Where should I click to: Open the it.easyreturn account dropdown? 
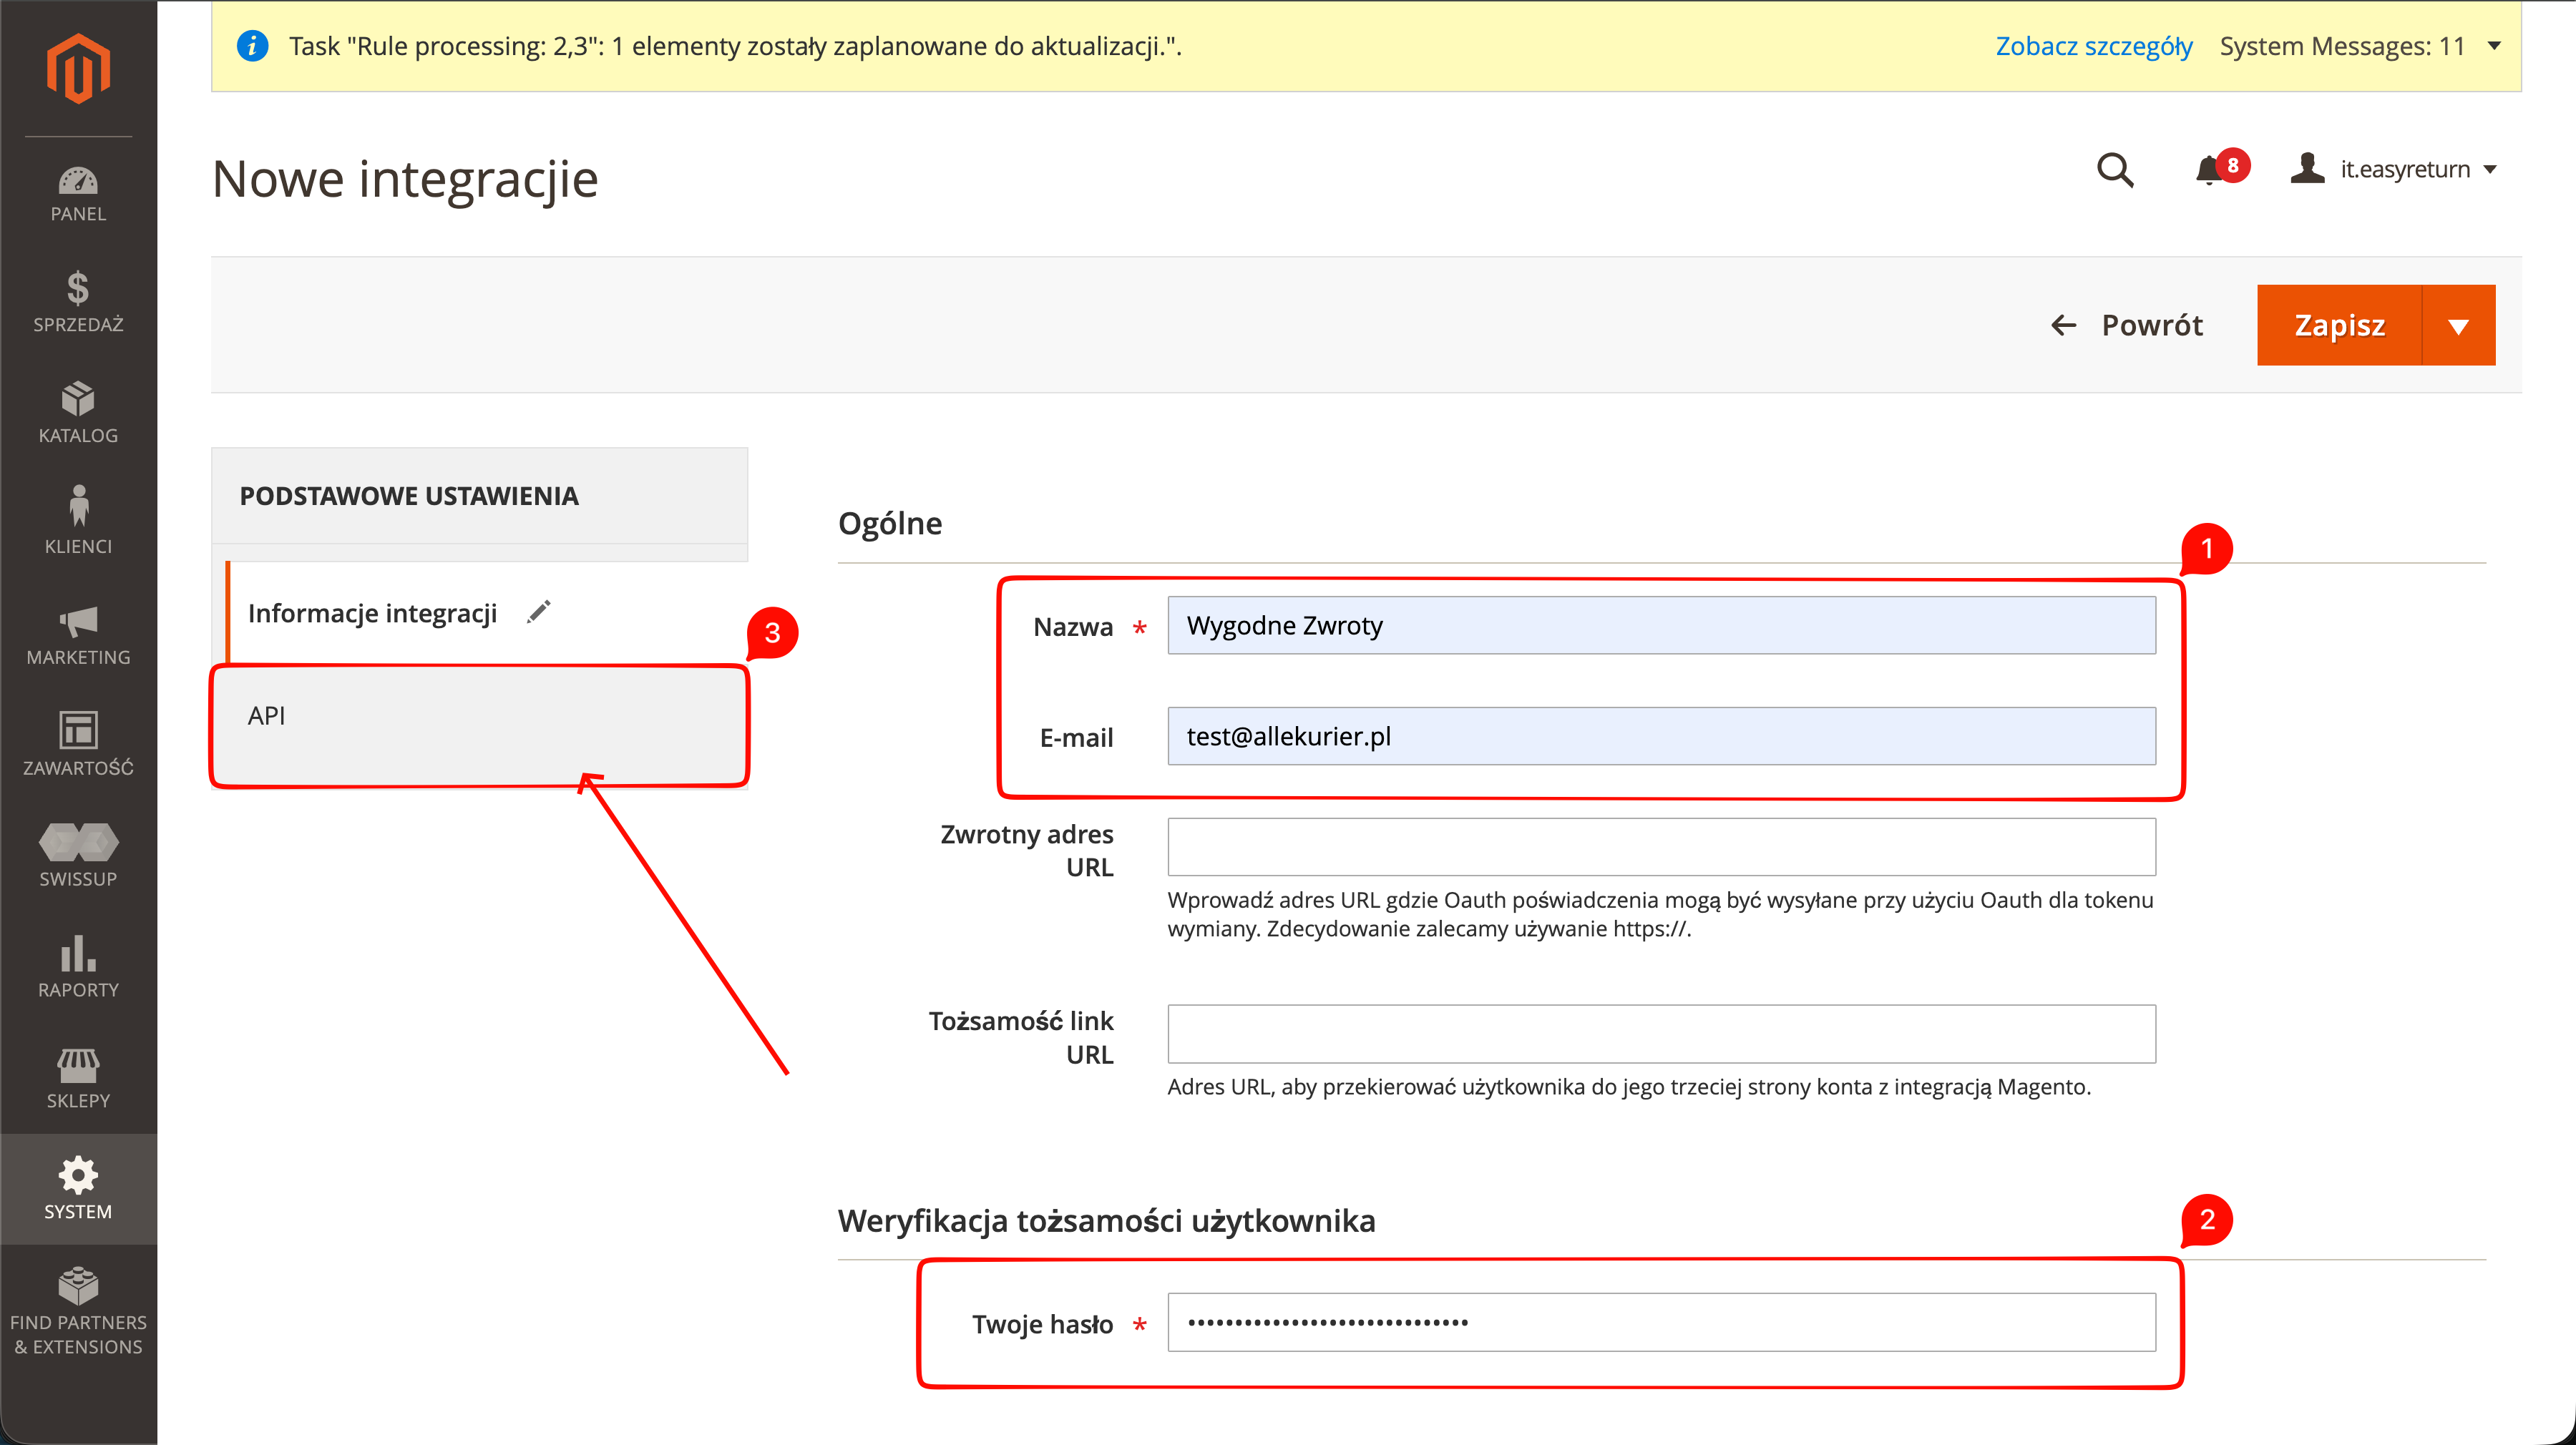click(x=2393, y=169)
